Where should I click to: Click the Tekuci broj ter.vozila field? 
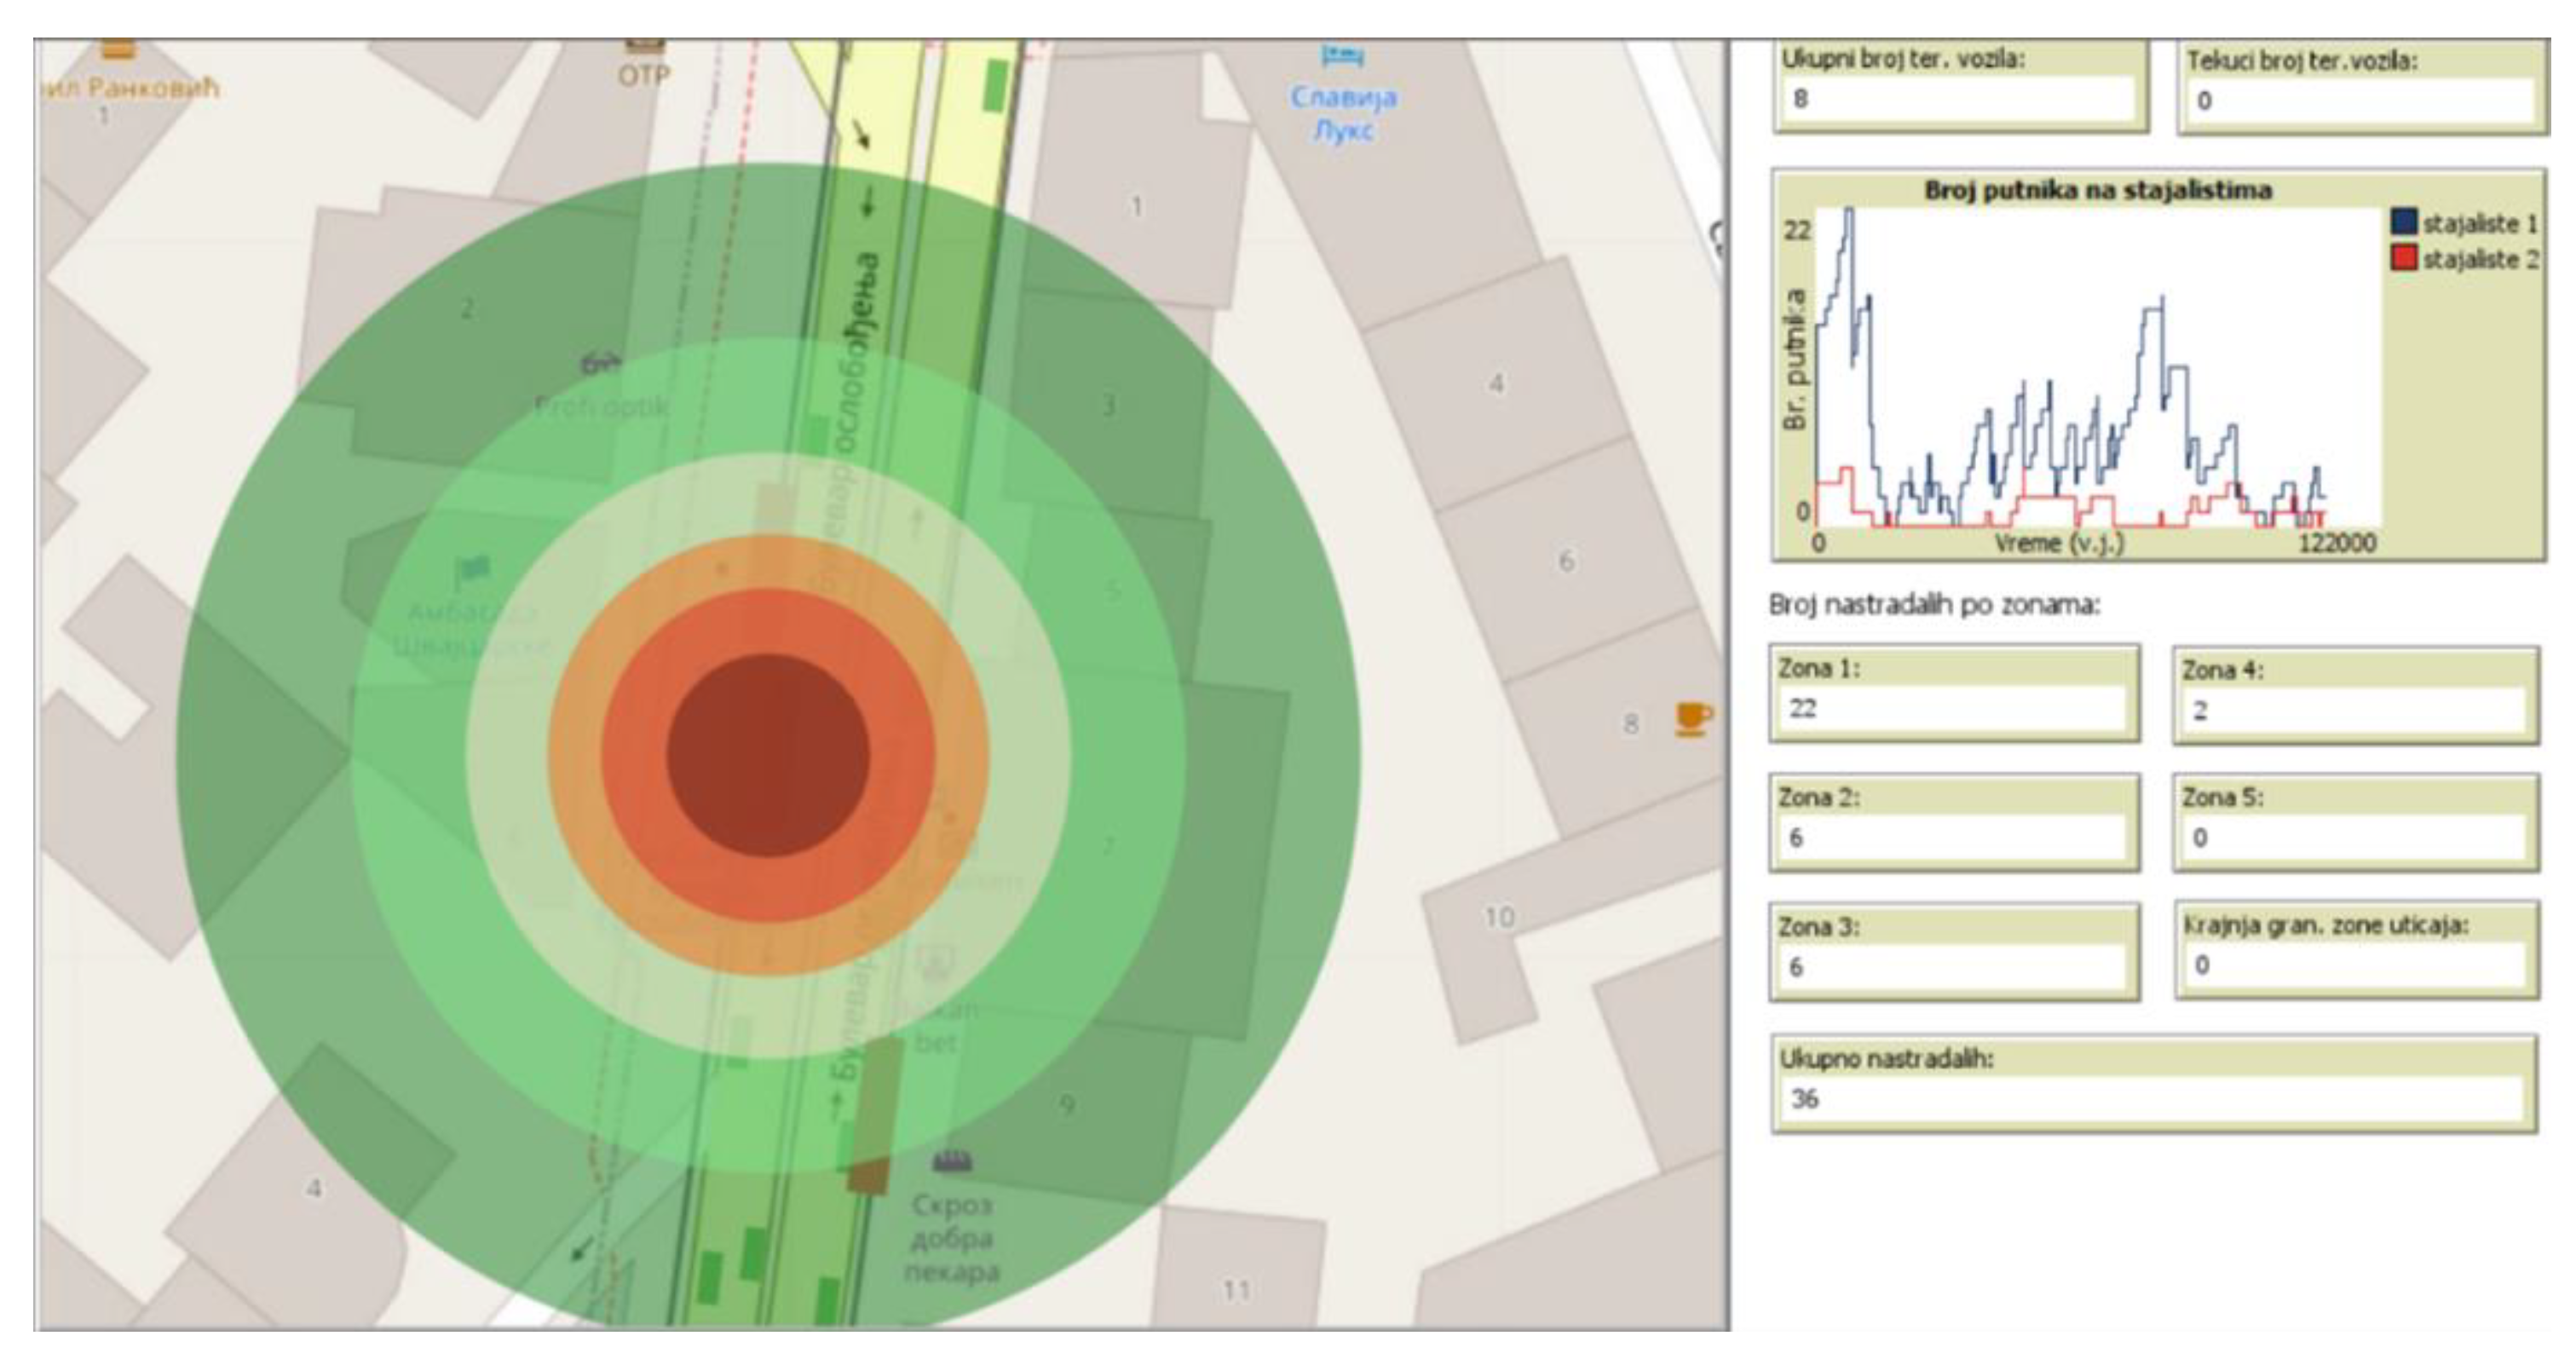[x=2360, y=101]
